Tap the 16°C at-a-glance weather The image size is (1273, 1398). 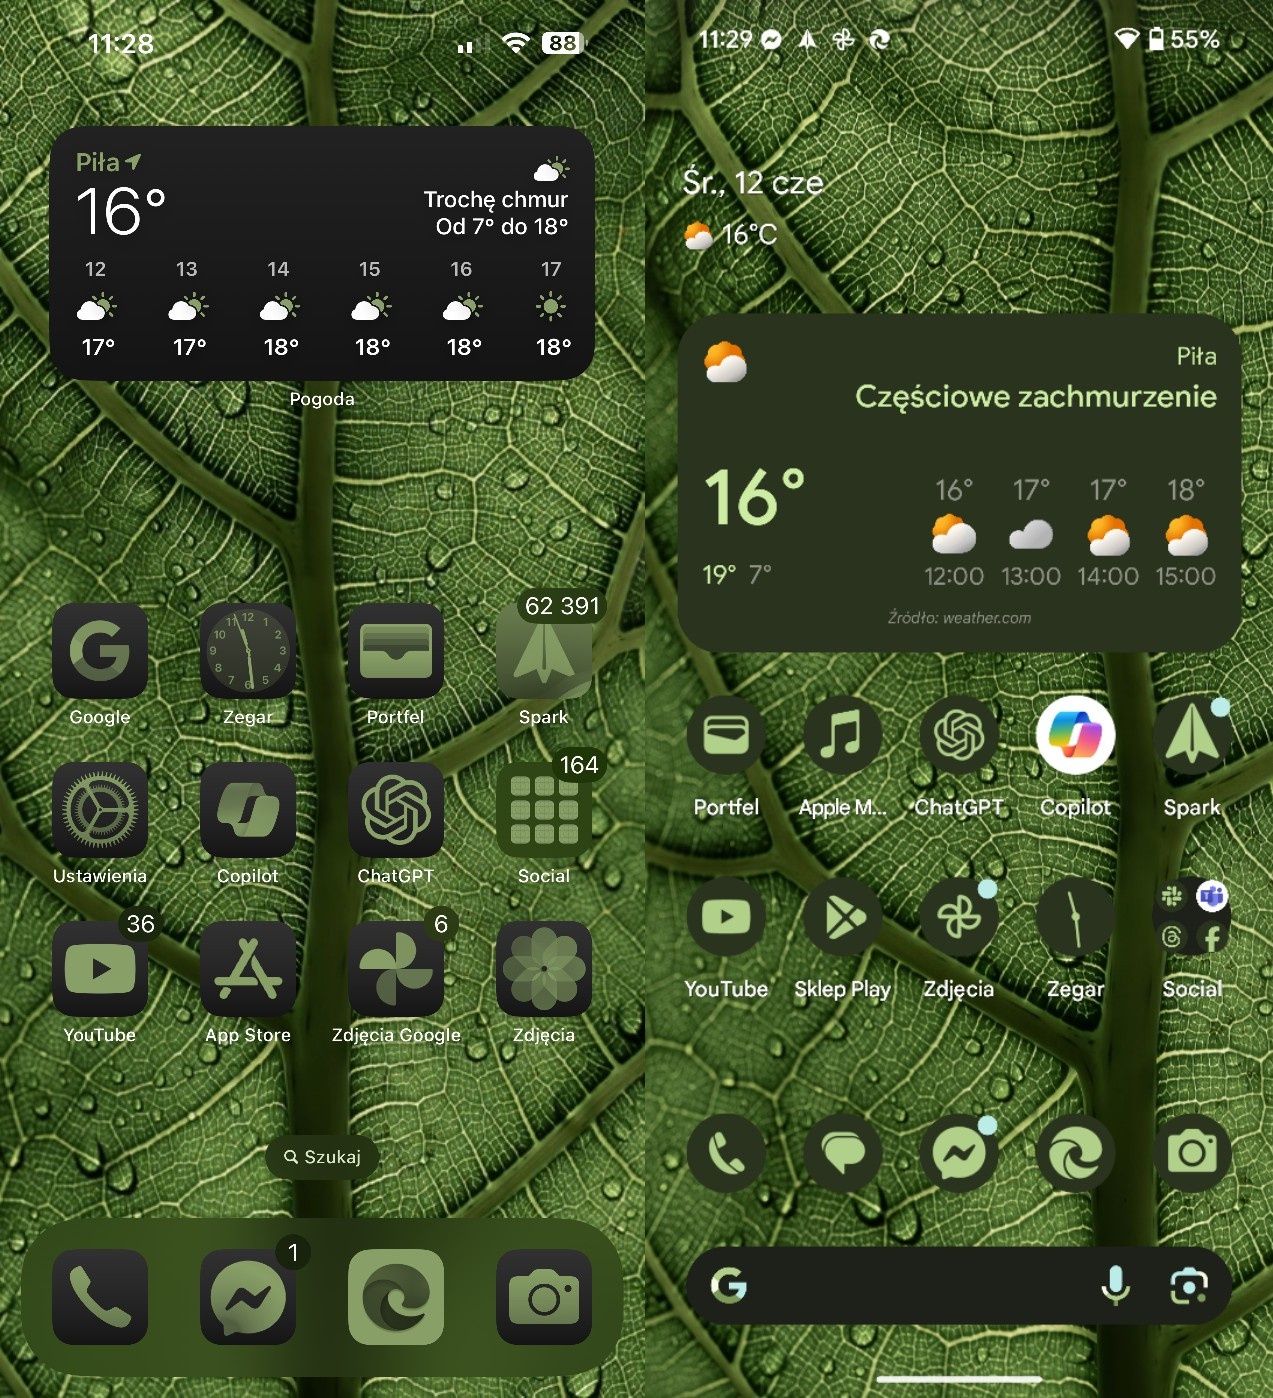point(730,235)
